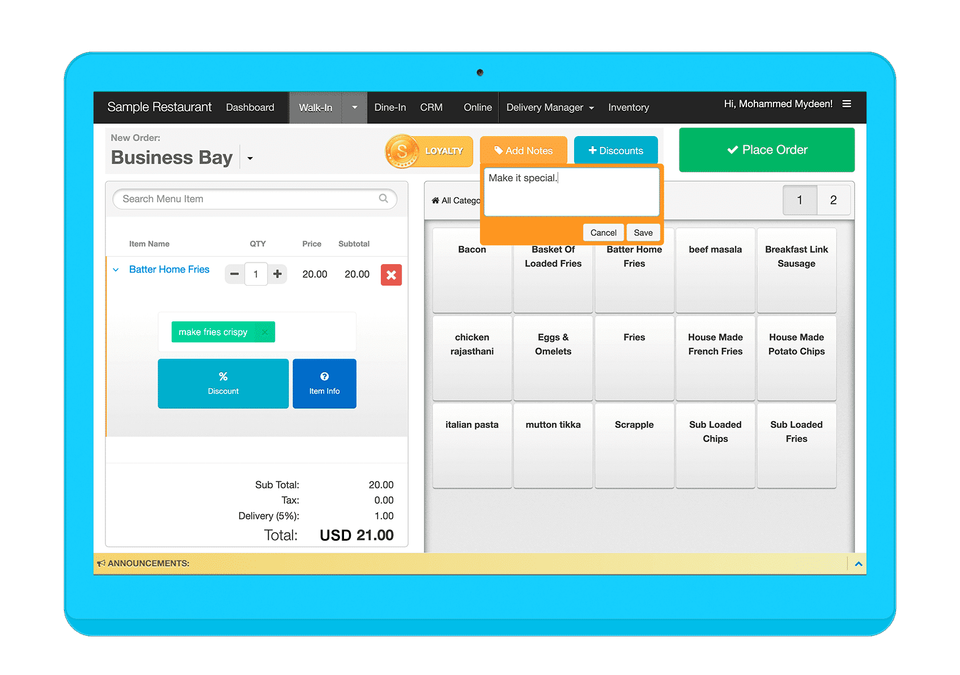Open the Business Bay location dropdown
960x675 pixels.
coord(250,158)
